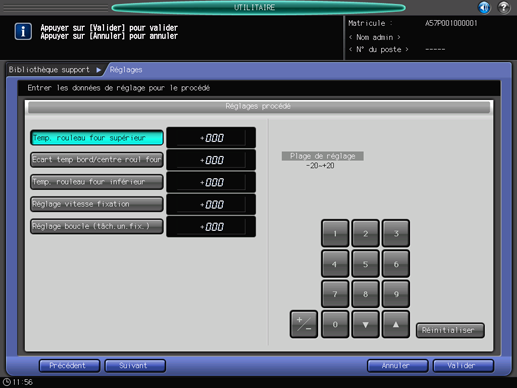
Task: Click 'Entrer les données de réglage' instruction
Action: pos(118,88)
